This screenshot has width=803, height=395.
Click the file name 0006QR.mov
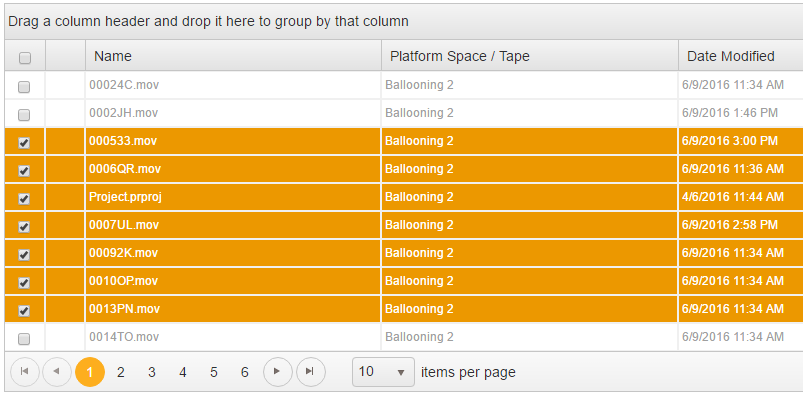[125, 169]
